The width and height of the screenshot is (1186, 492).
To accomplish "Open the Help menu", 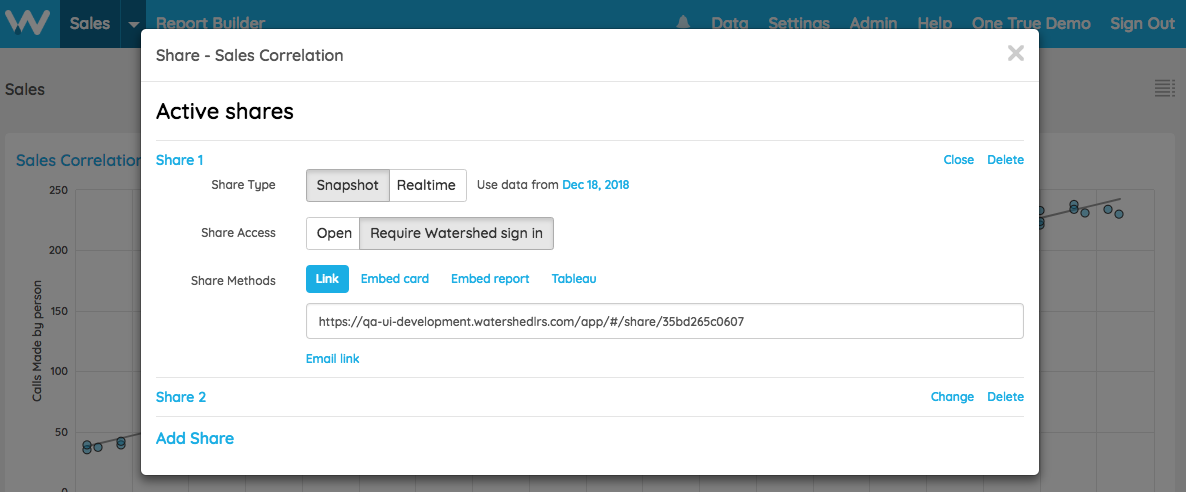I will pos(935,23).
